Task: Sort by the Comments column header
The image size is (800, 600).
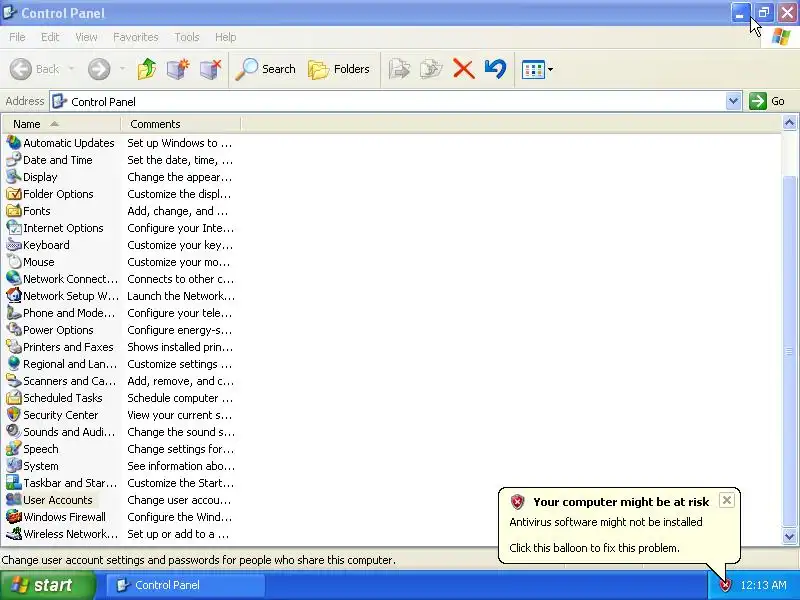Action: [x=181, y=124]
